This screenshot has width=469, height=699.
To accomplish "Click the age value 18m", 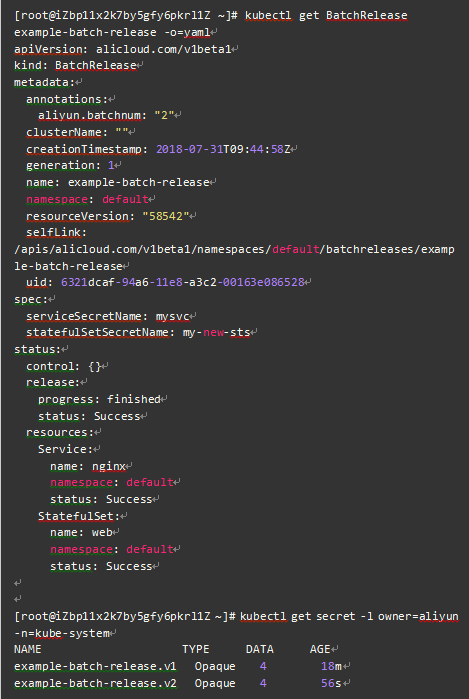I will (331, 666).
